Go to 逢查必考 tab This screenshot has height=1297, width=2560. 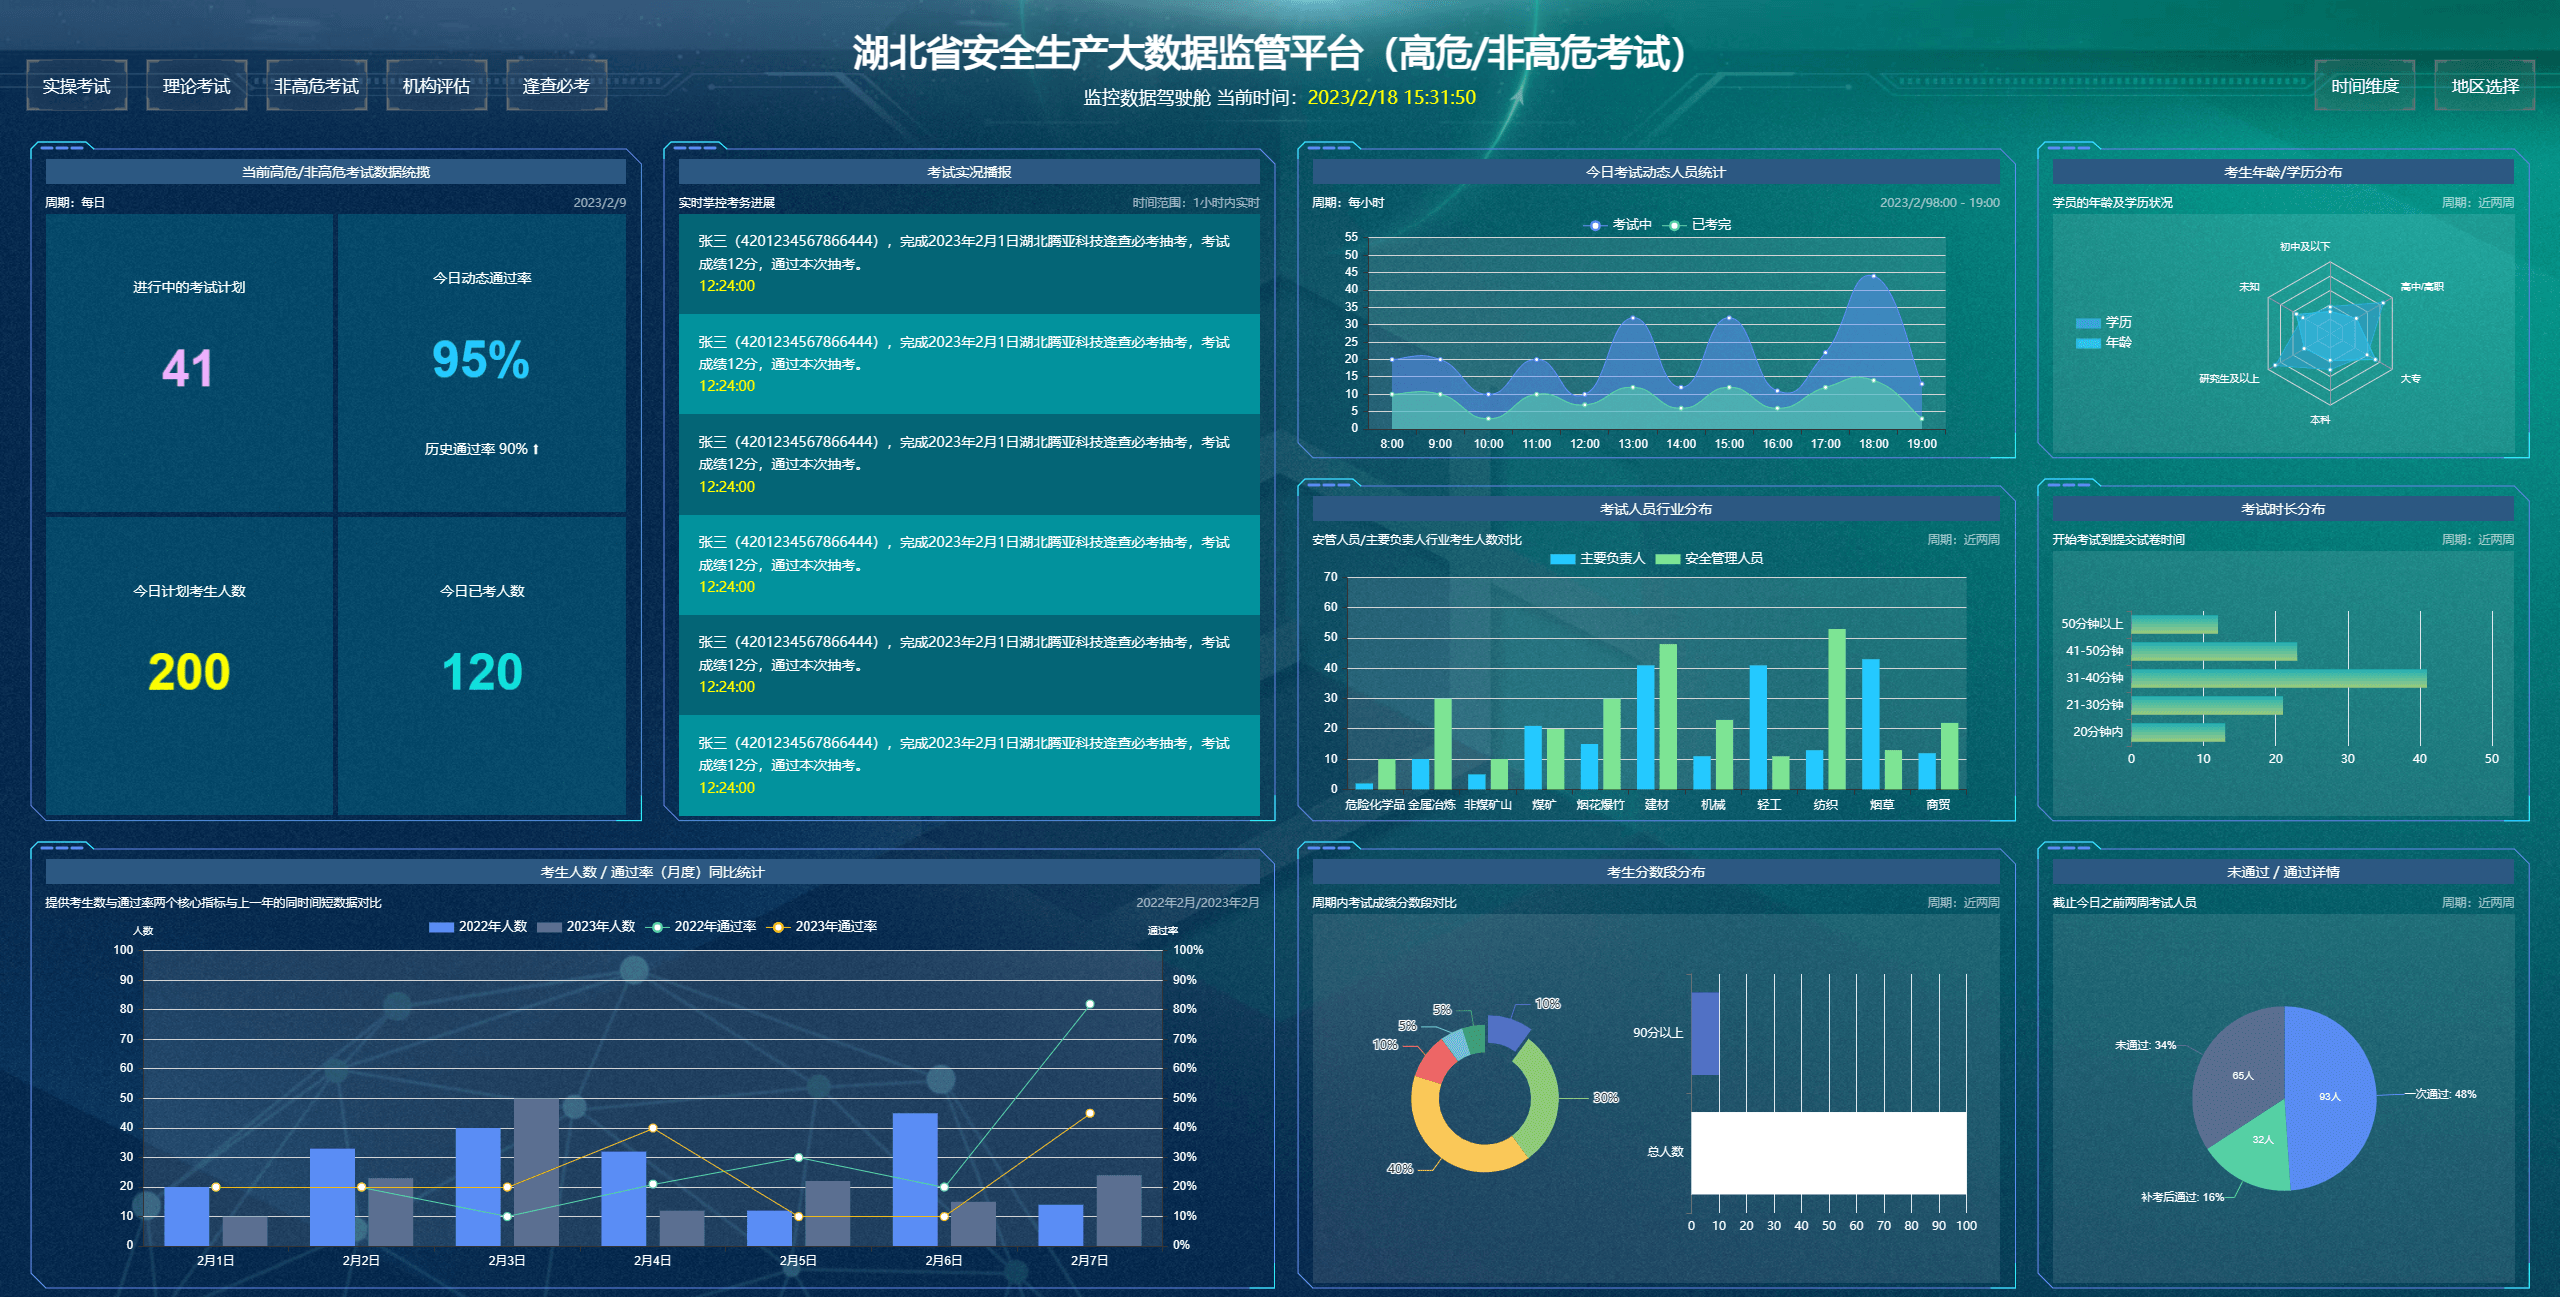tap(557, 86)
